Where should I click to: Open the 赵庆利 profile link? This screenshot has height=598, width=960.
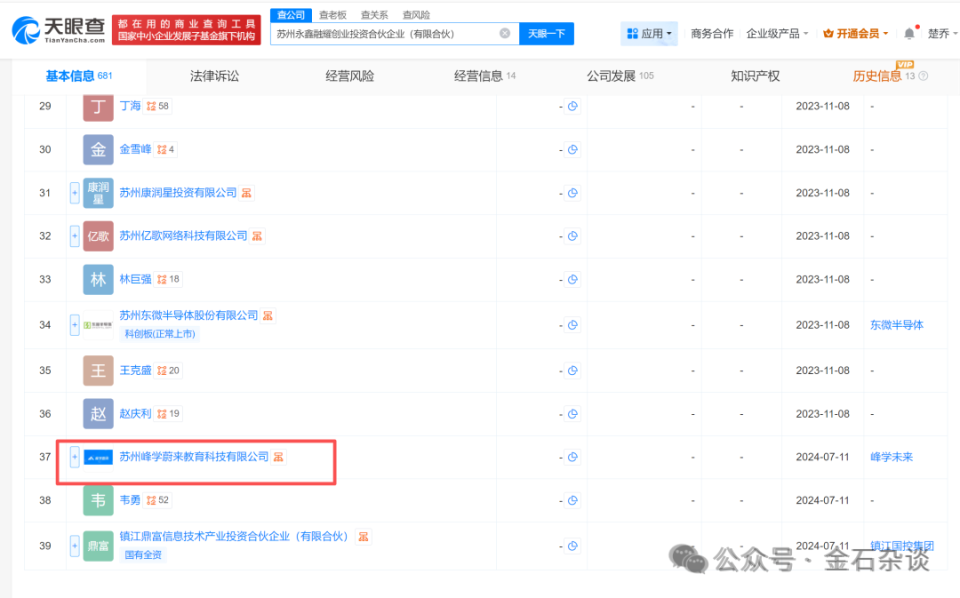click(135, 414)
